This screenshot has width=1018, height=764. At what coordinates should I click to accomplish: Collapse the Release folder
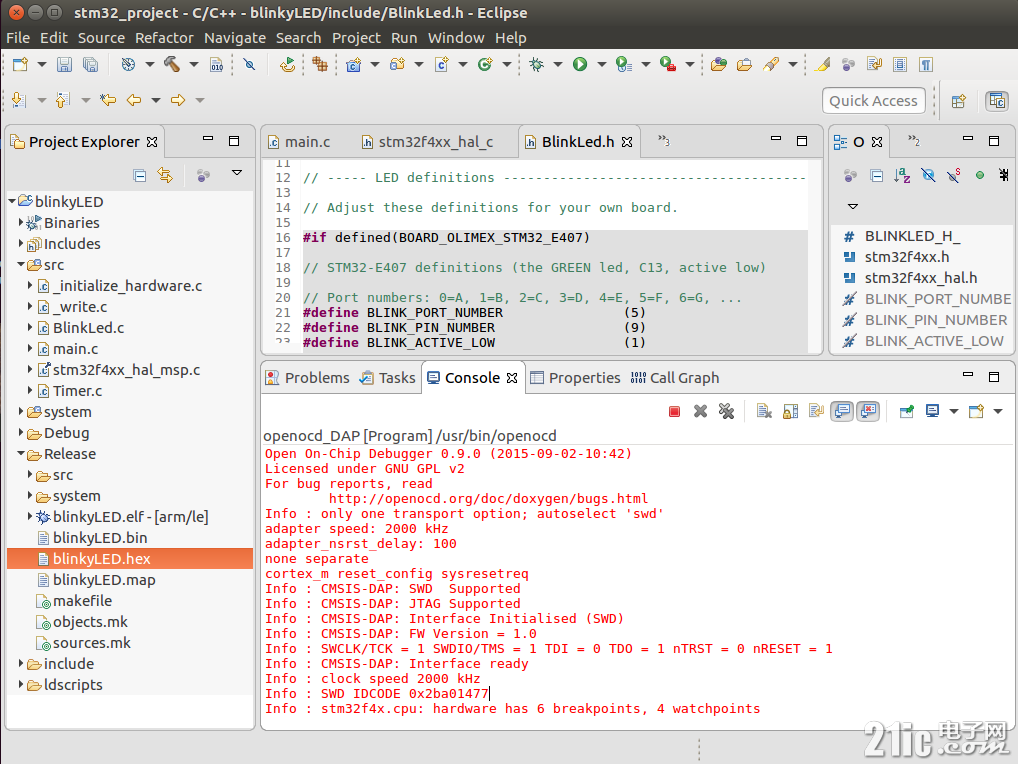(x=21, y=454)
